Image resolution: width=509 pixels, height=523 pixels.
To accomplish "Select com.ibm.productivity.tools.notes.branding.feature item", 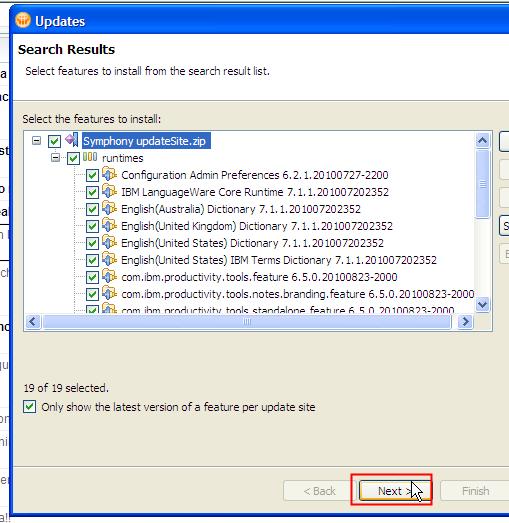I will [x=298, y=294].
